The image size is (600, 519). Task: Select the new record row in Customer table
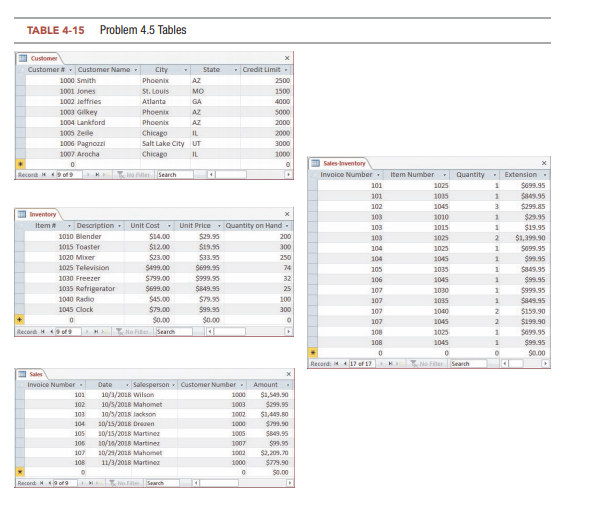[154, 165]
